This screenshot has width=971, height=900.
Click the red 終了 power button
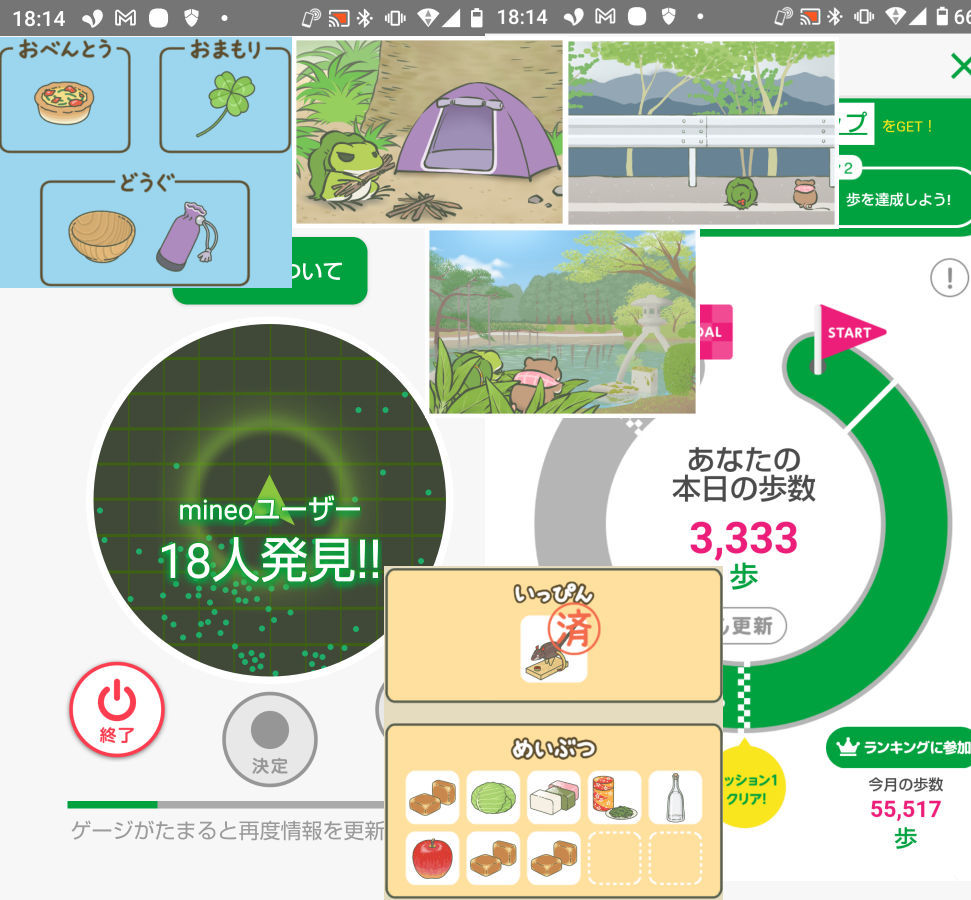coord(117,709)
